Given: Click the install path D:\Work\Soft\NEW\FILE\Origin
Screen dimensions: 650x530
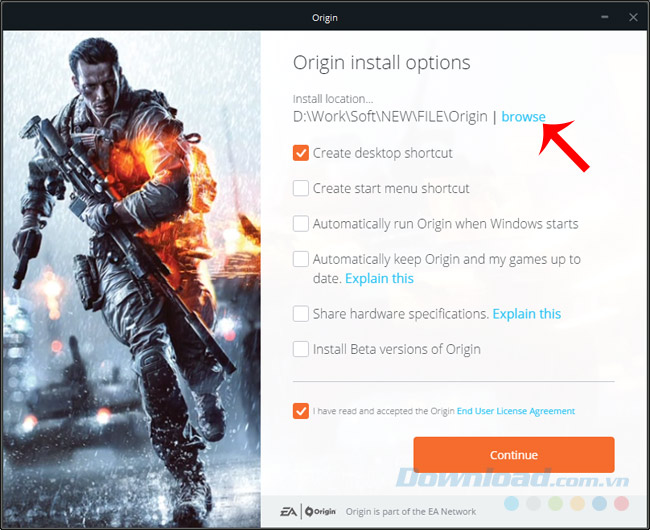Looking at the screenshot, I should click(390, 117).
